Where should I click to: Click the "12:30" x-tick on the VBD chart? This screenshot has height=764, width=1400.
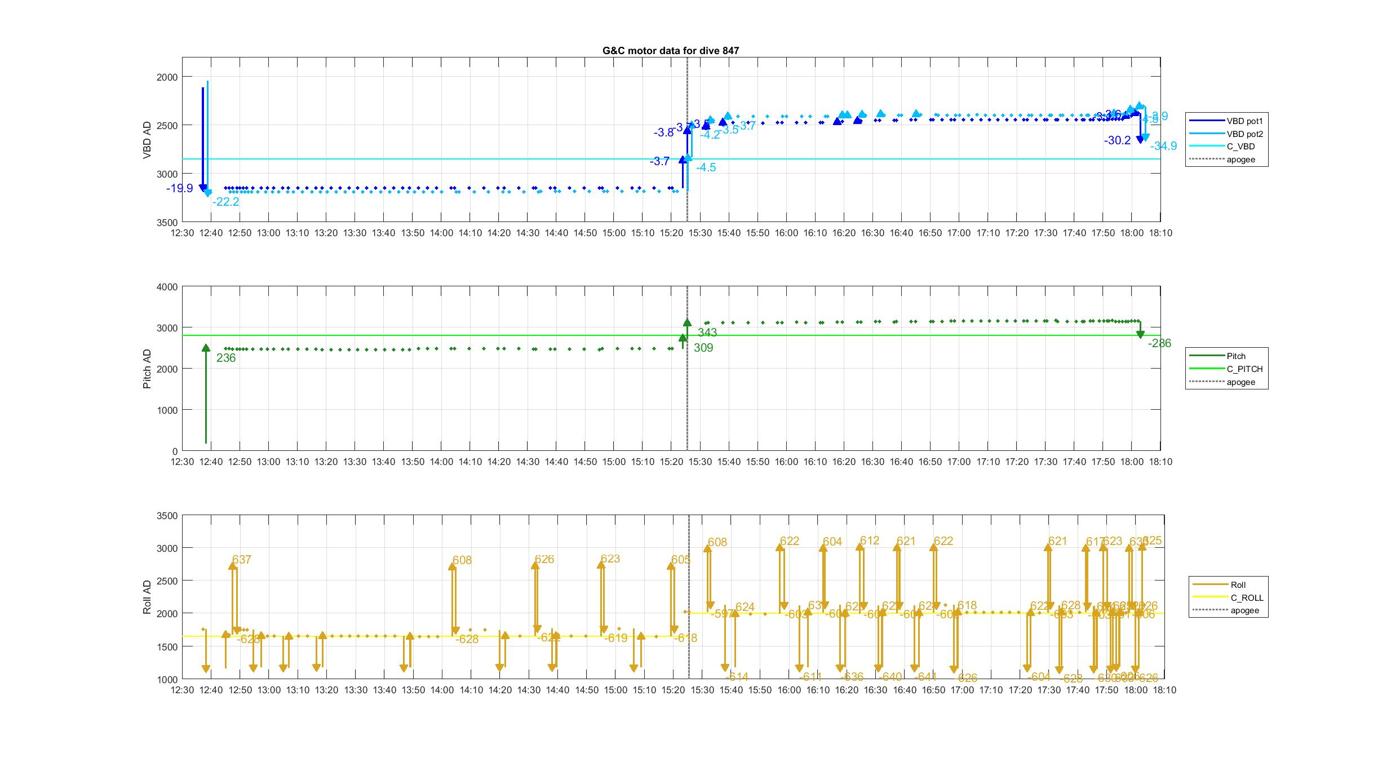point(182,233)
